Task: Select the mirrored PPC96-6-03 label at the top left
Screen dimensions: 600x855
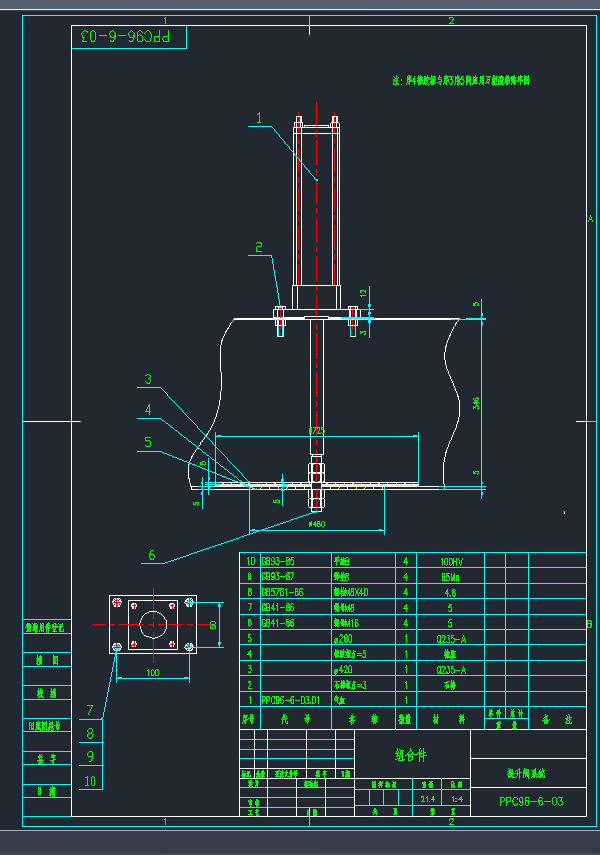Action: tap(125, 37)
